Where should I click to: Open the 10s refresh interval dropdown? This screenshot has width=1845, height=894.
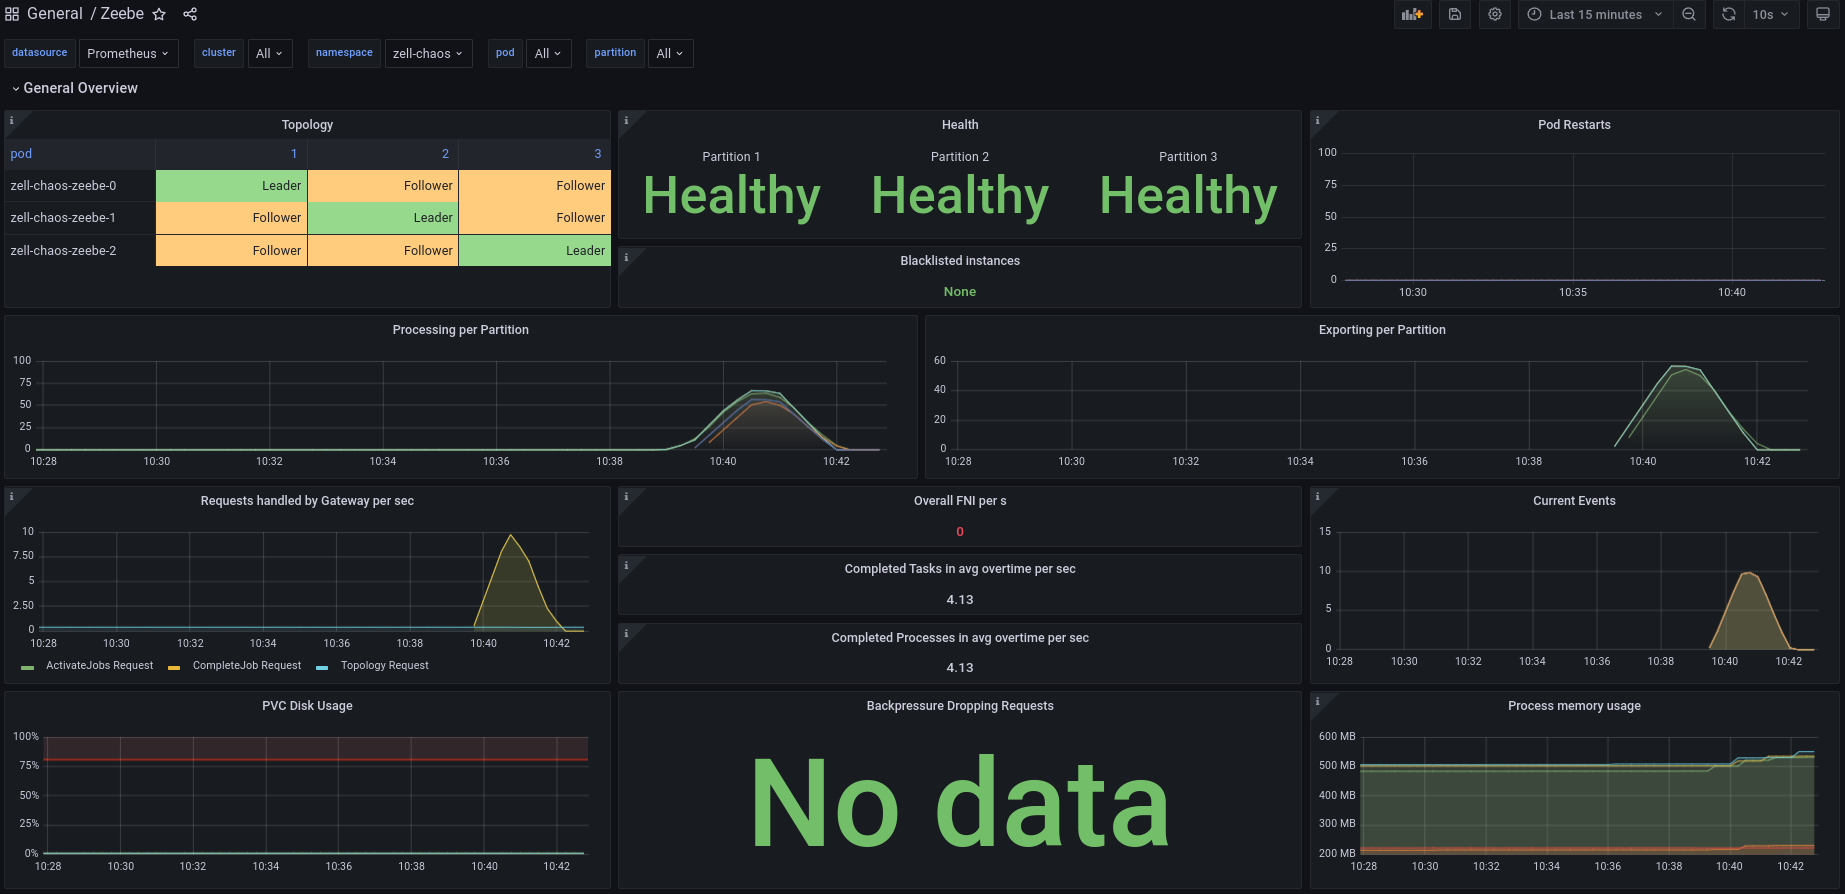pos(1771,14)
